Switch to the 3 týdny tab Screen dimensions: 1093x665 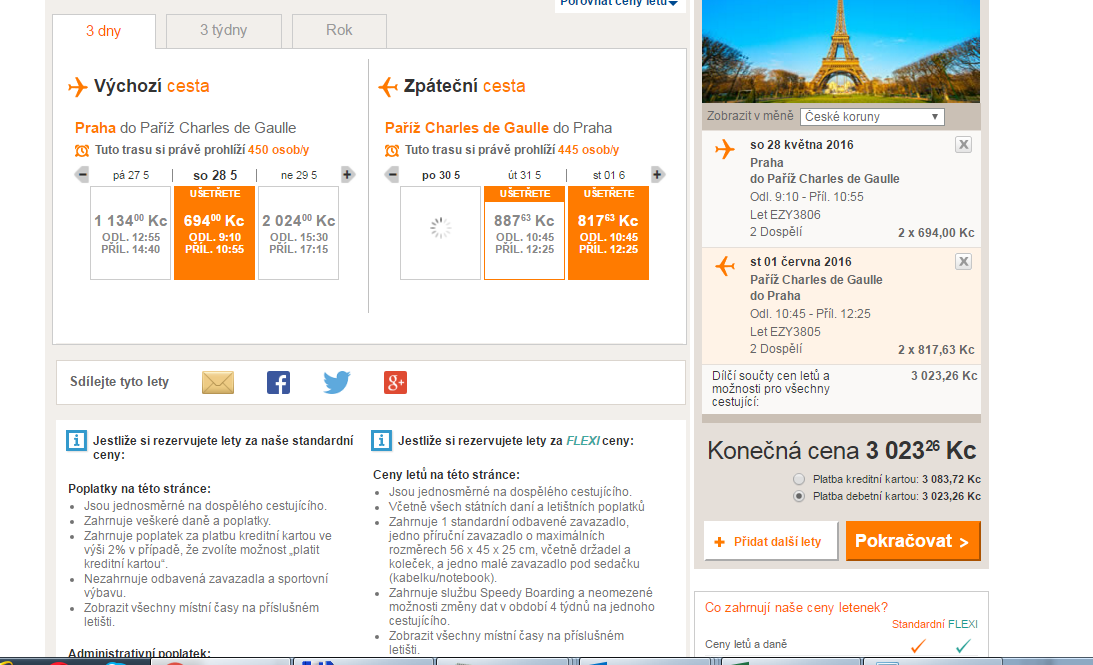click(x=223, y=31)
